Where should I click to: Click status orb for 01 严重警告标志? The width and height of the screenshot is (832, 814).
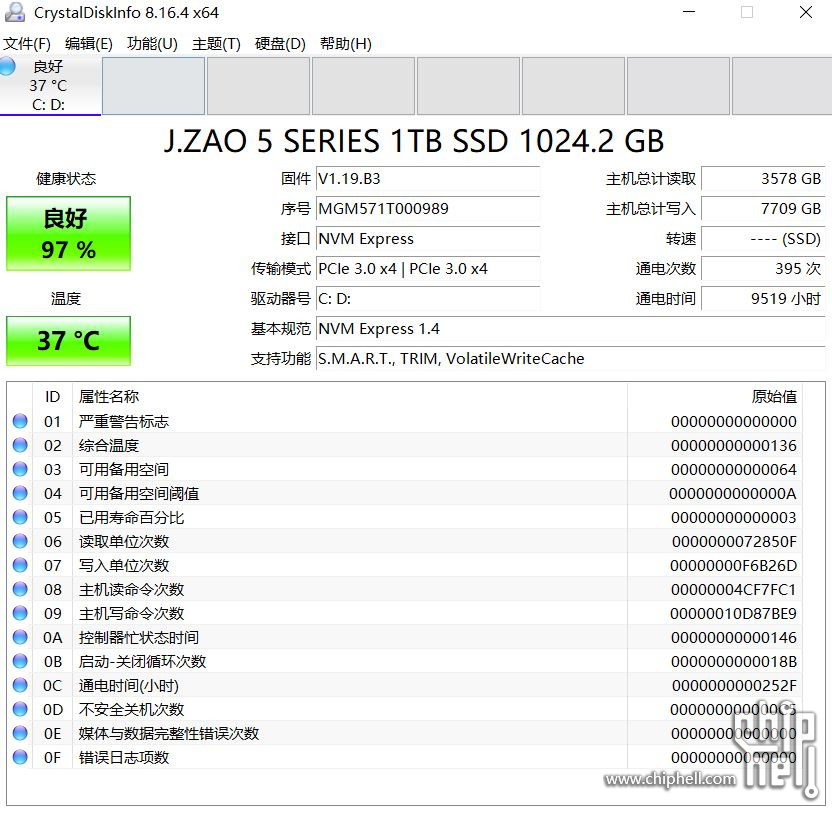pyautogui.click(x=20, y=421)
